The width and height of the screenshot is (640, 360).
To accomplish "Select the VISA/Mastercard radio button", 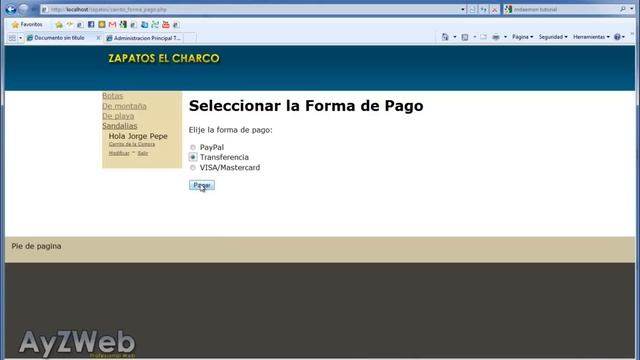I will pyautogui.click(x=193, y=168).
